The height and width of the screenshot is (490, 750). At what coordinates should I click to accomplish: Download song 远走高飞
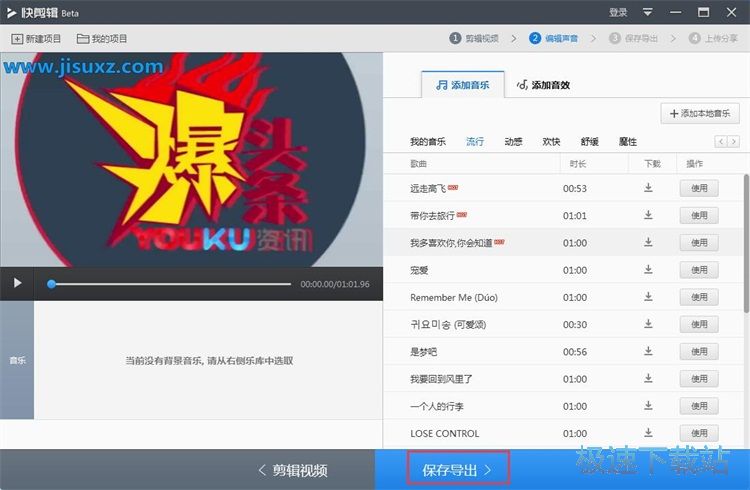(x=648, y=188)
